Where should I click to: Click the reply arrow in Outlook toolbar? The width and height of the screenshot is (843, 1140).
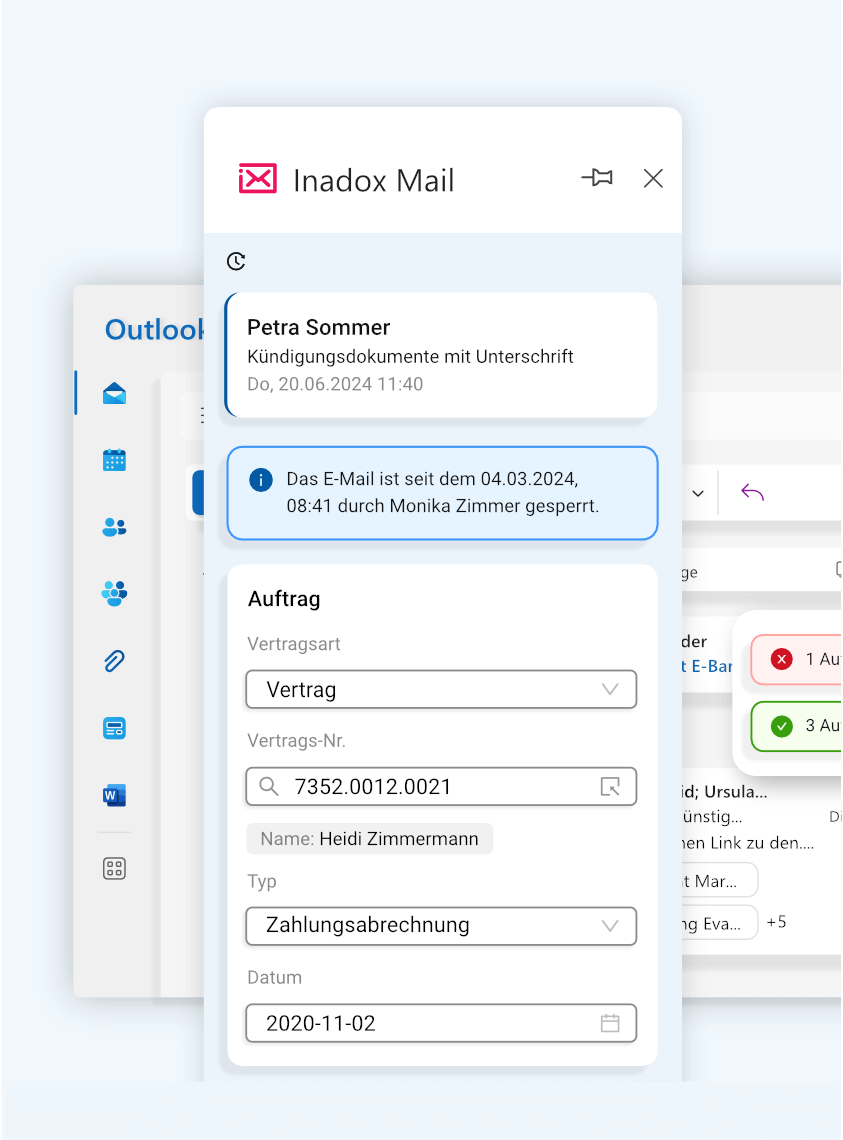tap(753, 493)
